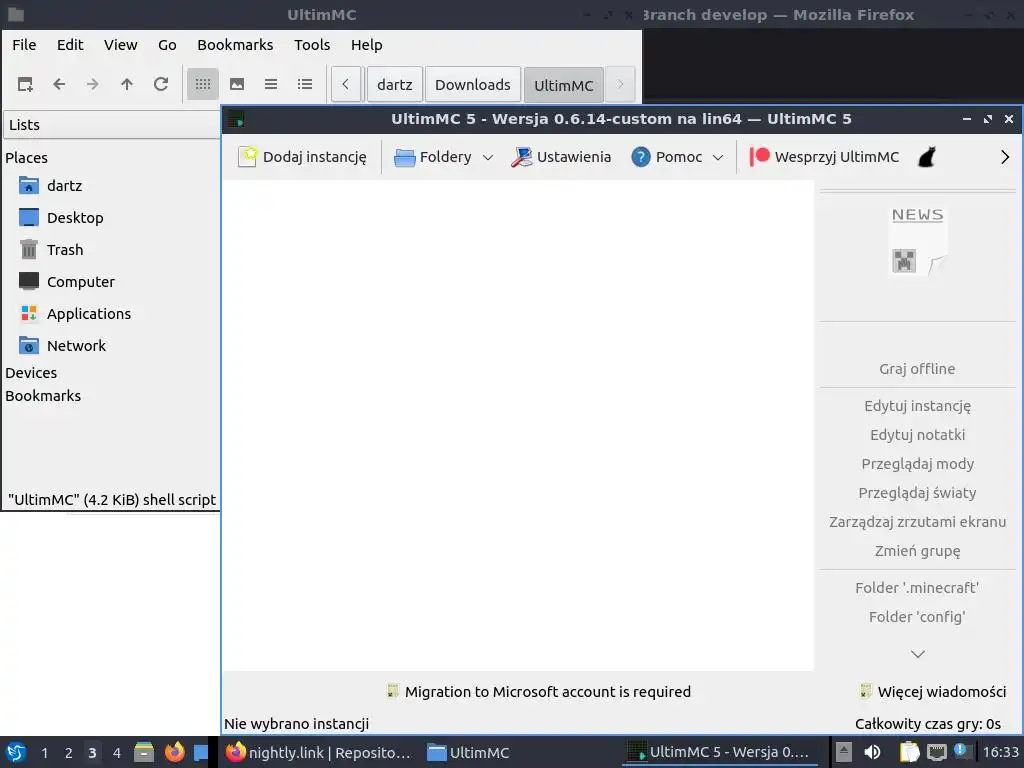Open Tools menu in file manager
Viewport: 1024px width, 768px height.
pos(312,45)
